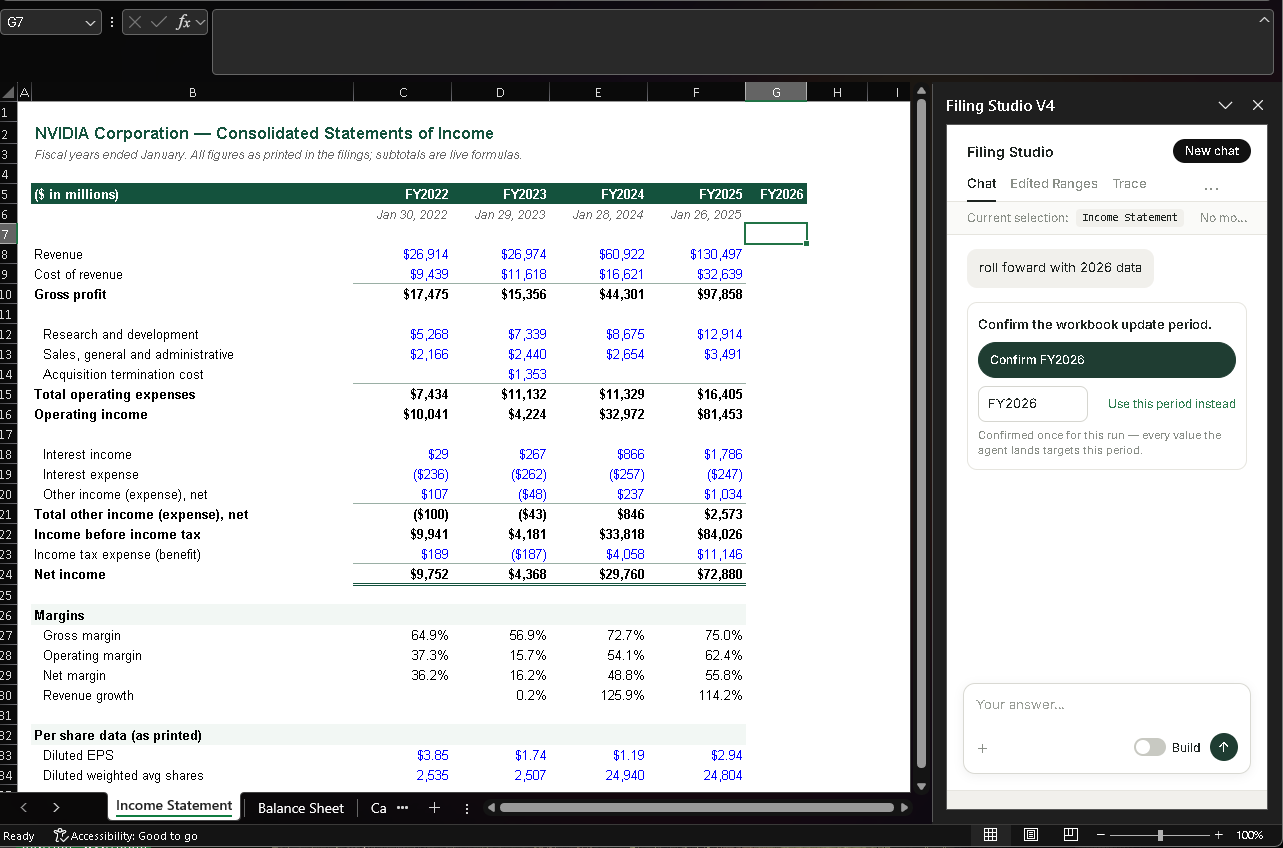Add a new sheet with plus icon
The height and width of the screenshot is (848, 1283).
[x=434, y=808]
